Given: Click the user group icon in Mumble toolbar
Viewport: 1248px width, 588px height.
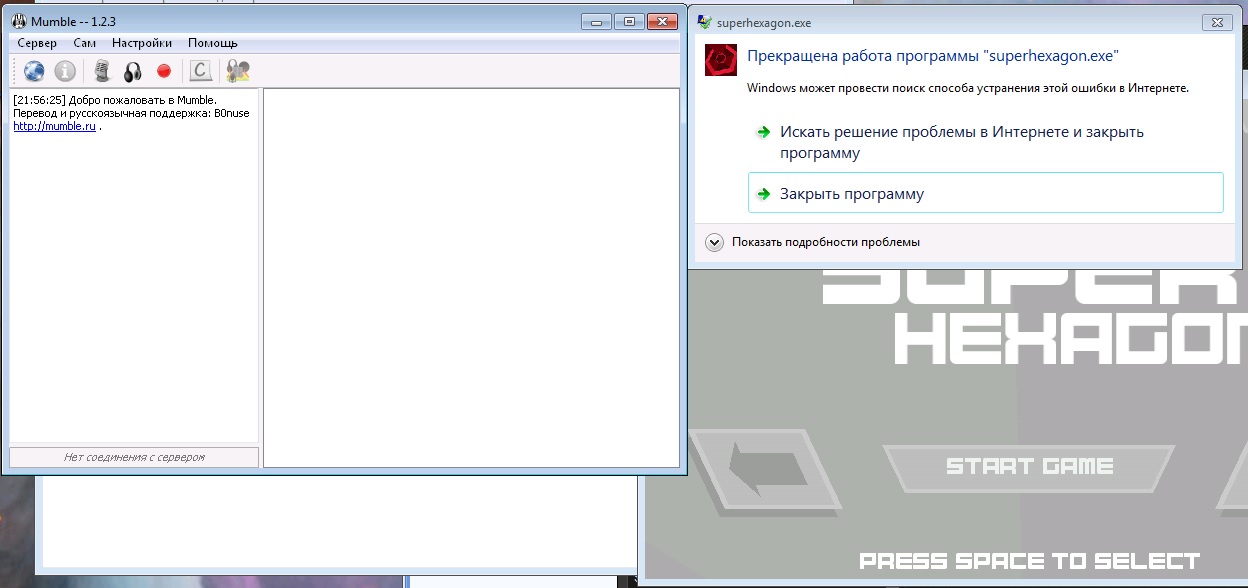Looking at the screenshot, I should (238, 71).
